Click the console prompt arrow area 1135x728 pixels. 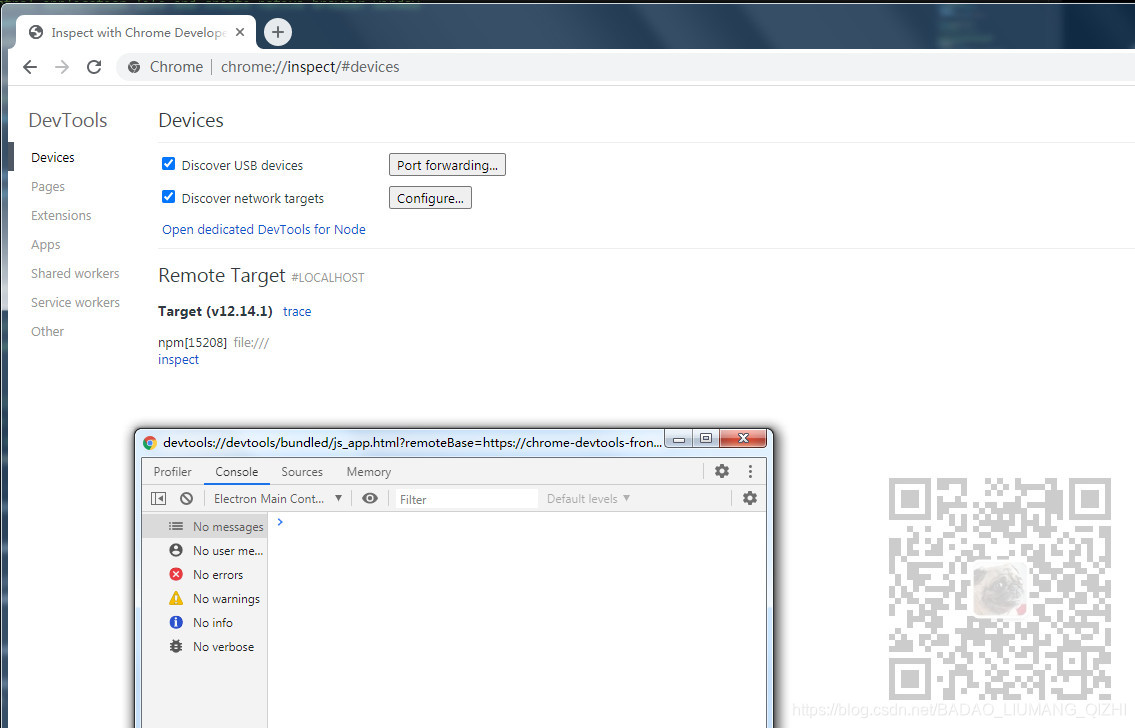pos(280,522)
